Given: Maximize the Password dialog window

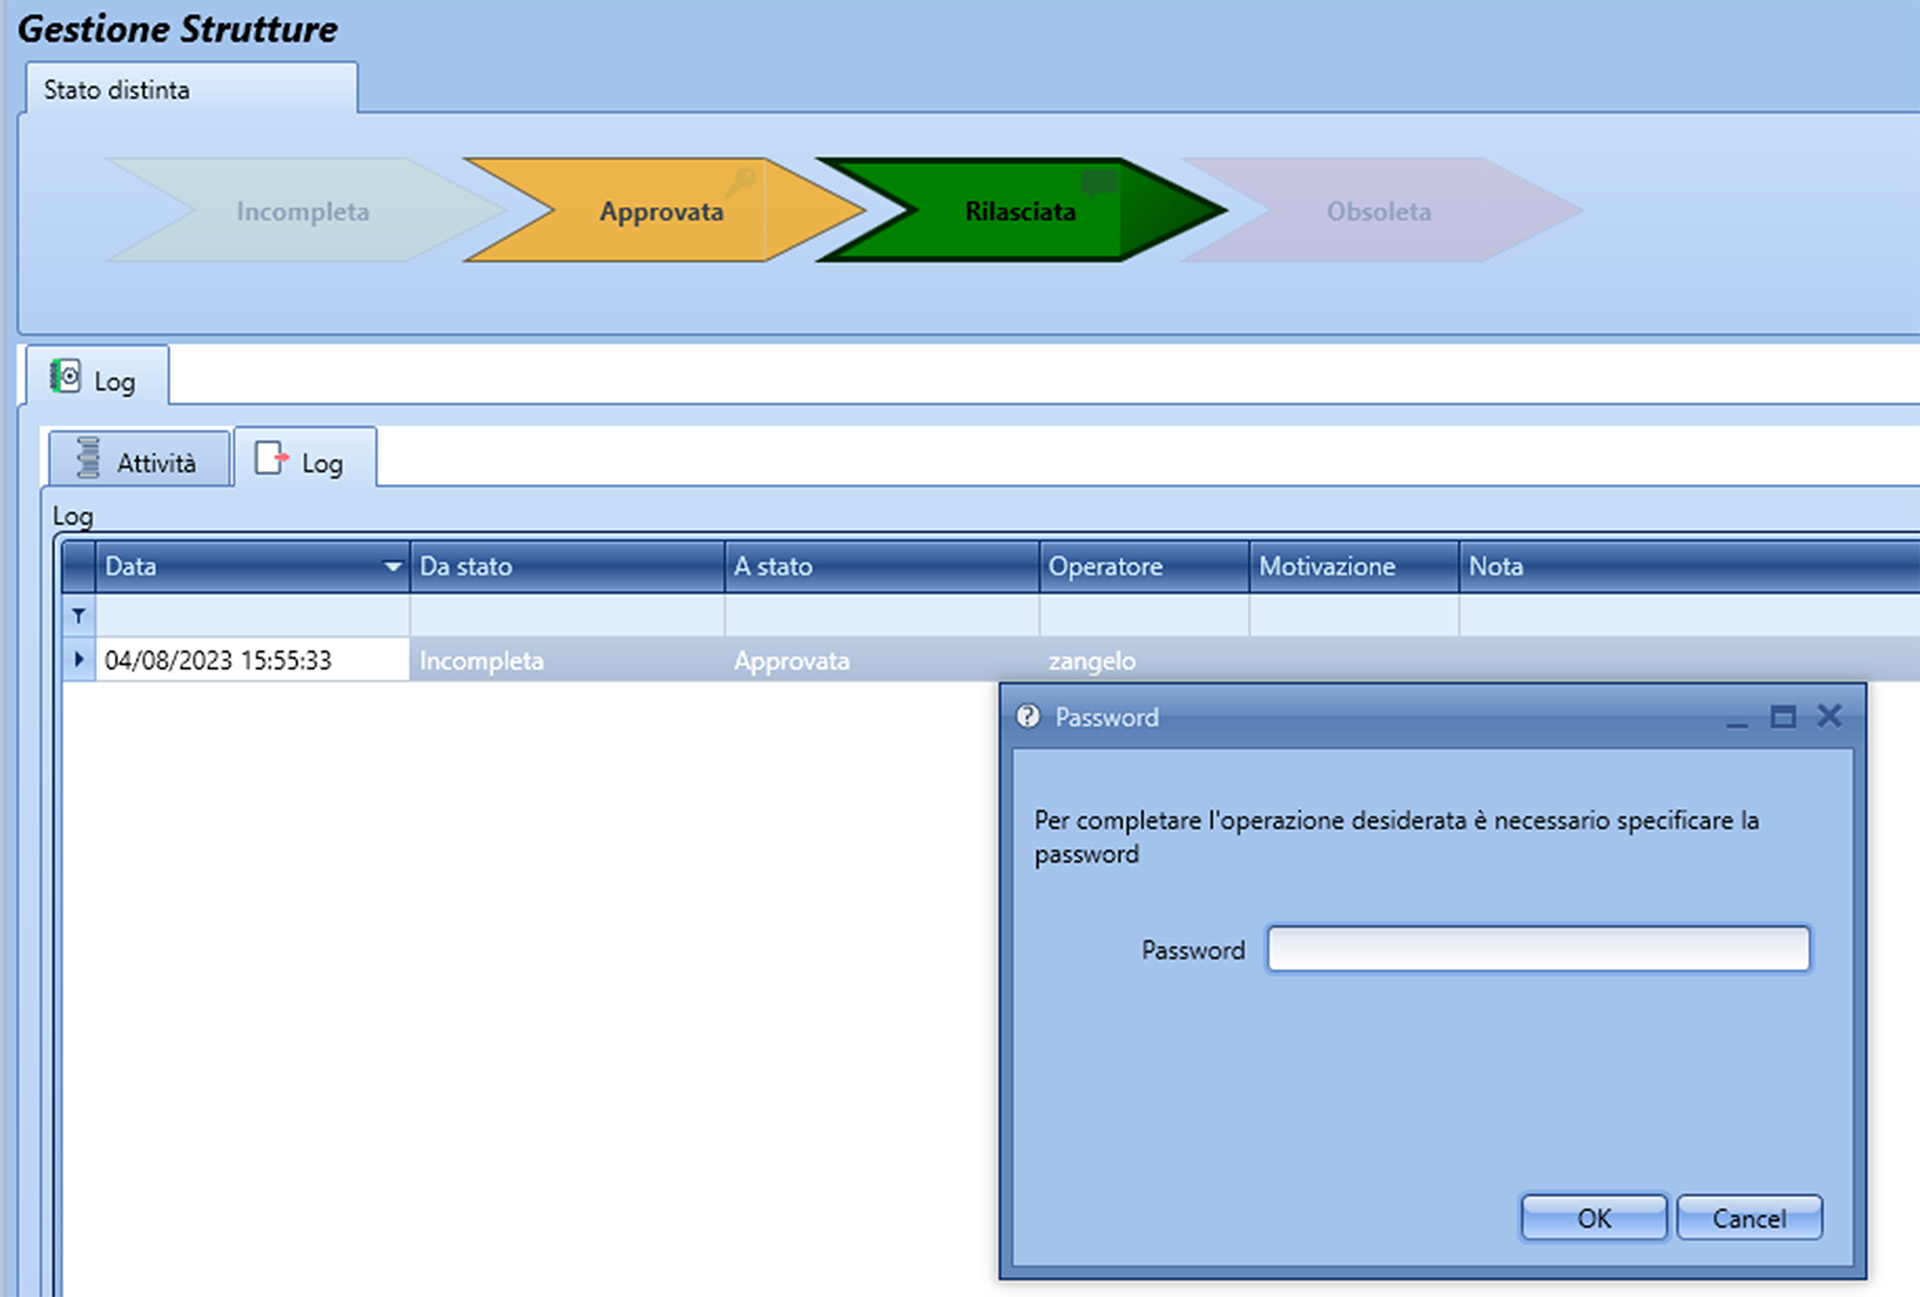Looking at the screenshot, I should tap(1782, 717).
